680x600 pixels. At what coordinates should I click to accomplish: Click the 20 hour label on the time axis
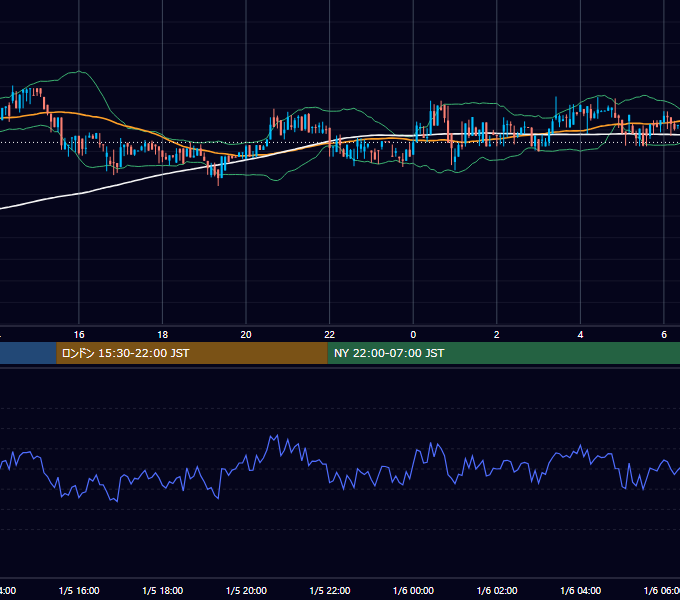coord(246,335)
